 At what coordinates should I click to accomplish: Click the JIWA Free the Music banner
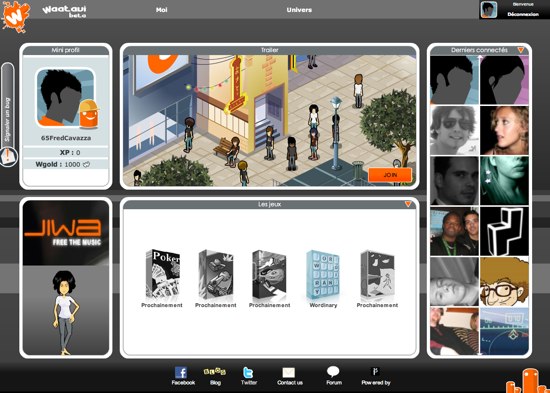coord(66,233)
